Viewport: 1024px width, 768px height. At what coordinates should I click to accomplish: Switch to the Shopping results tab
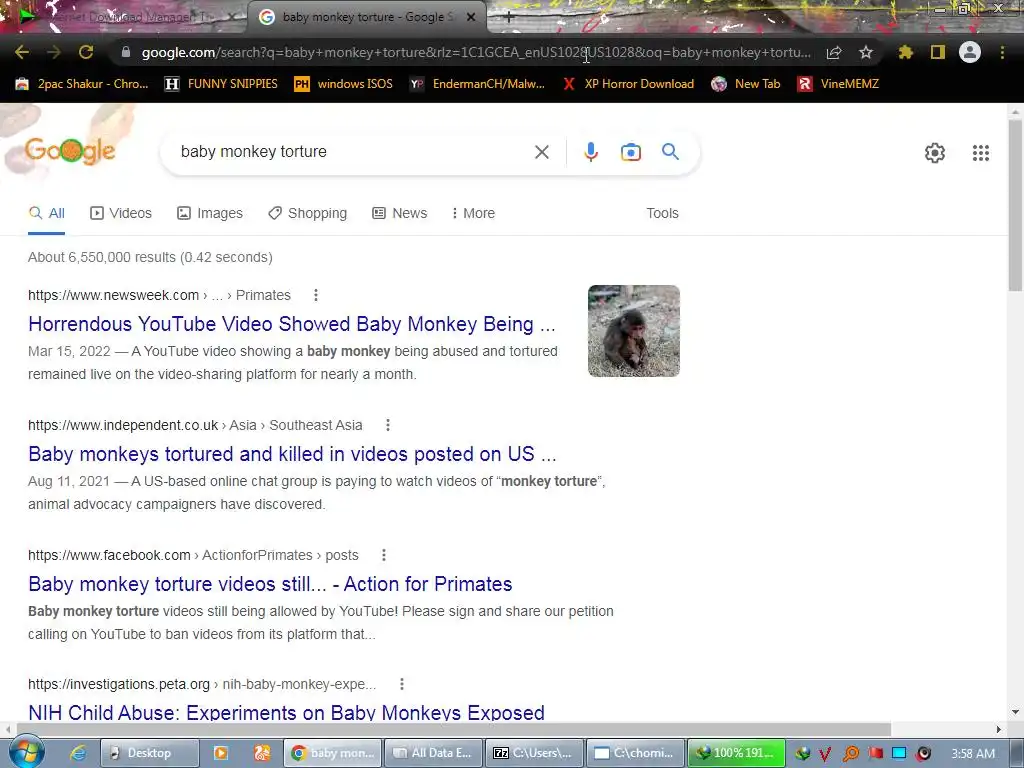click(x=307, y=214)
